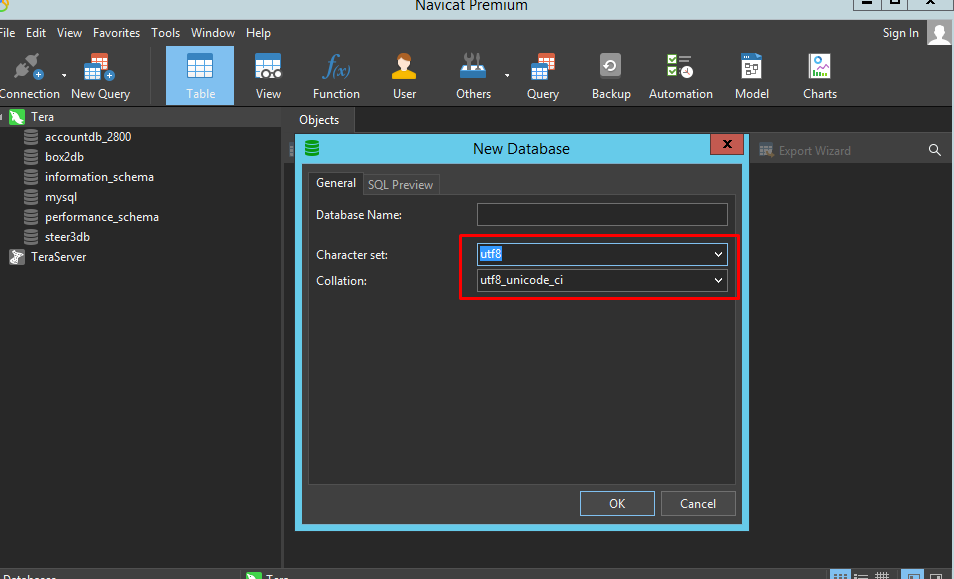The width and height of the screenshot is (954, 579).
Task: Switch to the Objects tab
Action: 319,120
